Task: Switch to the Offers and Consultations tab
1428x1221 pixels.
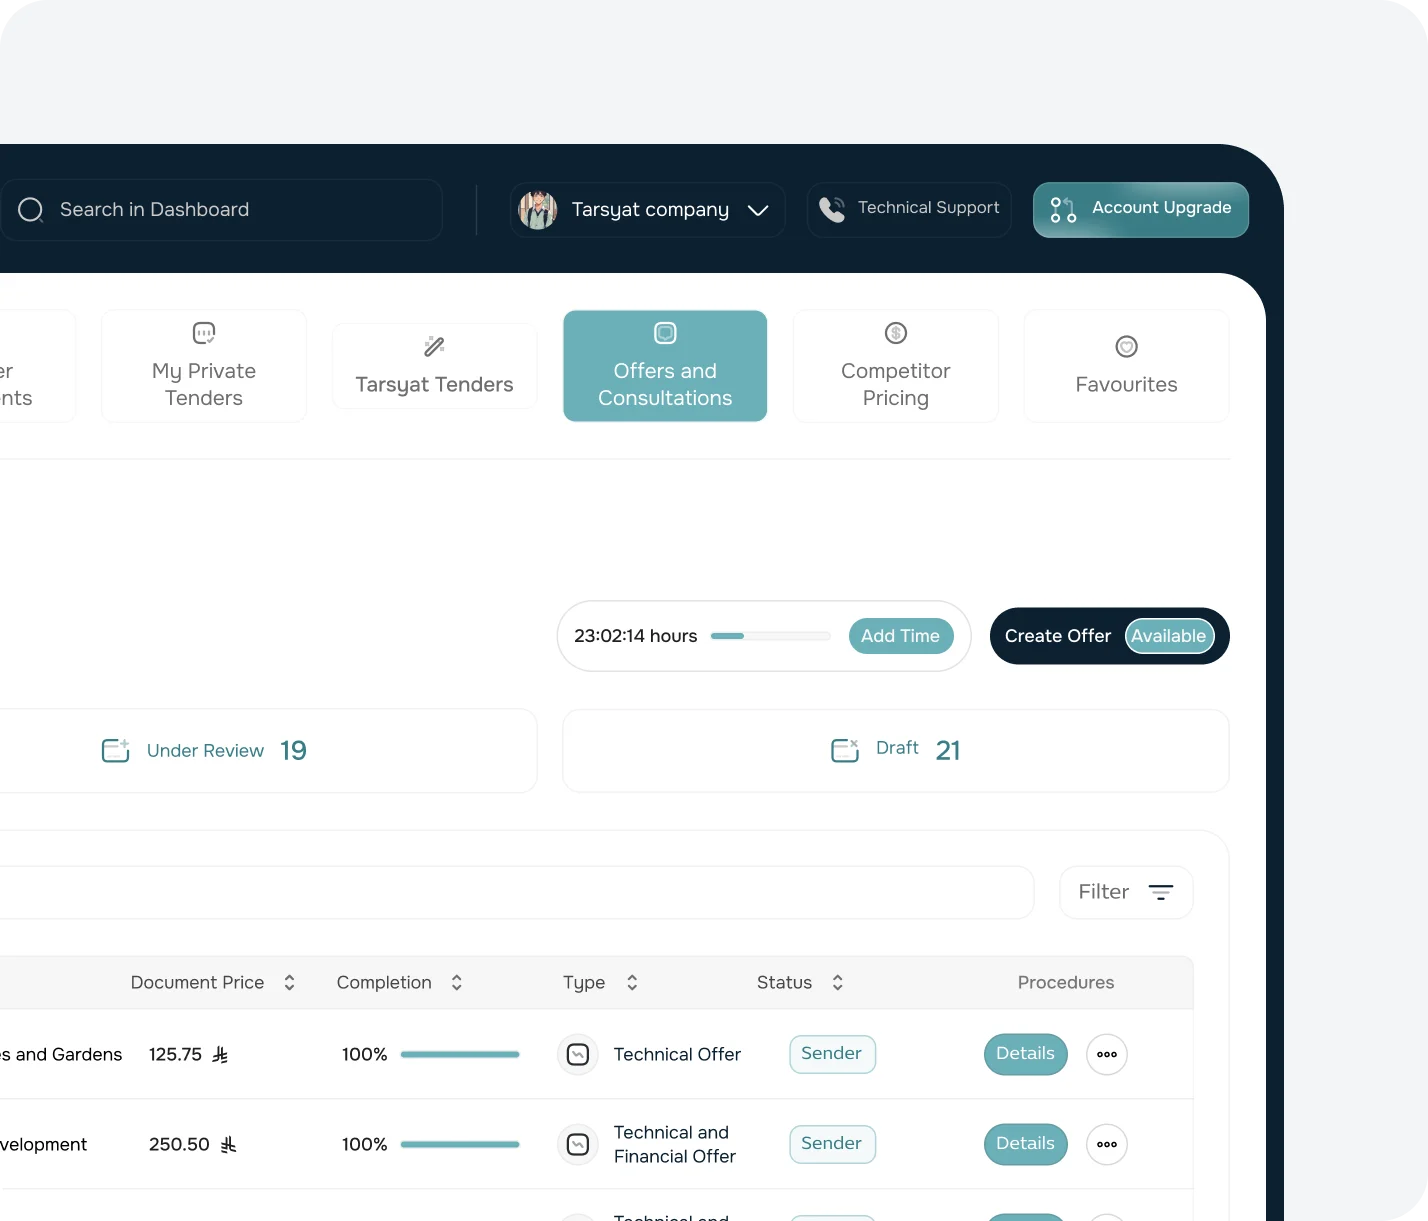Action: 664,365
